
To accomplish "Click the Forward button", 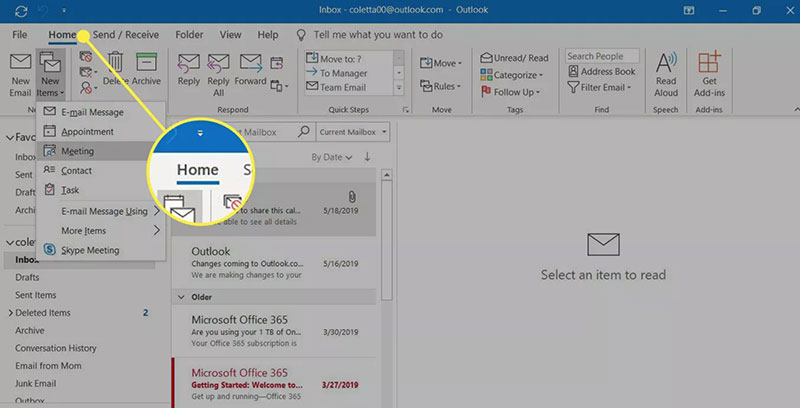I will [x=251, y=70].
